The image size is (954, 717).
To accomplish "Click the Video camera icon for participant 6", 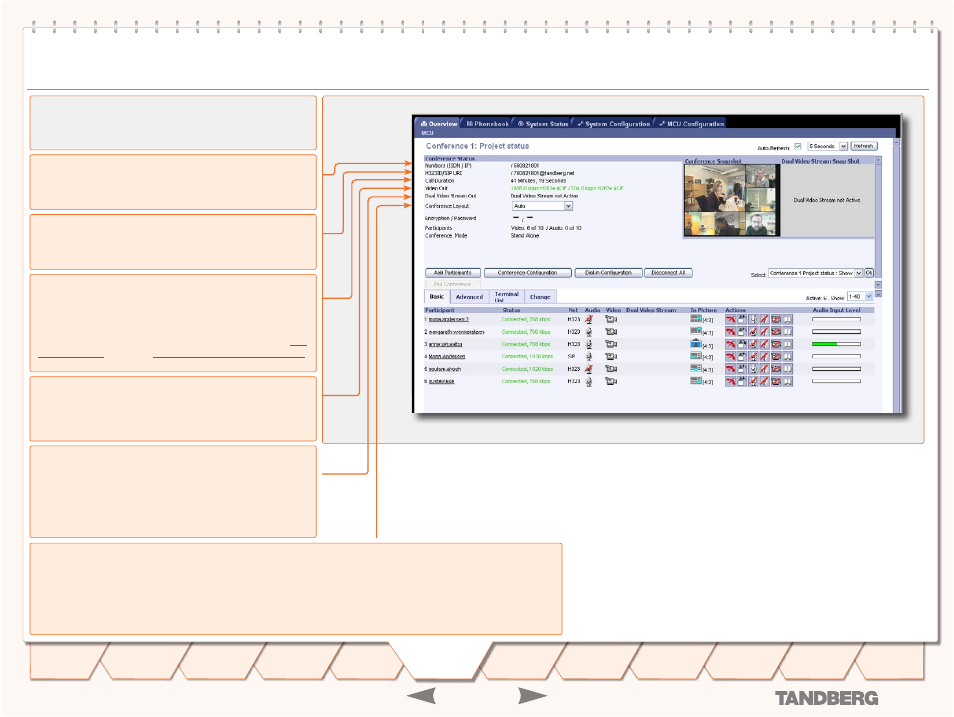I will (611, 381).
